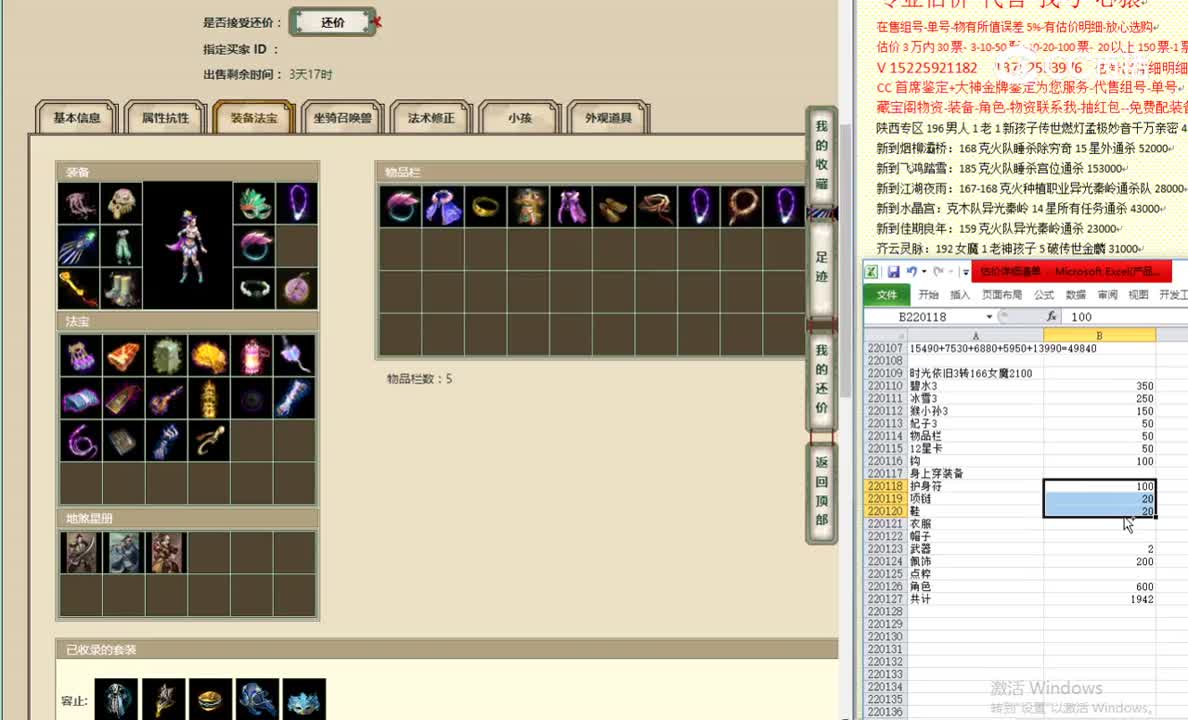The image size is (1188, 720).
Task: Open the 法术修正 tab
Action: point(431,117)
